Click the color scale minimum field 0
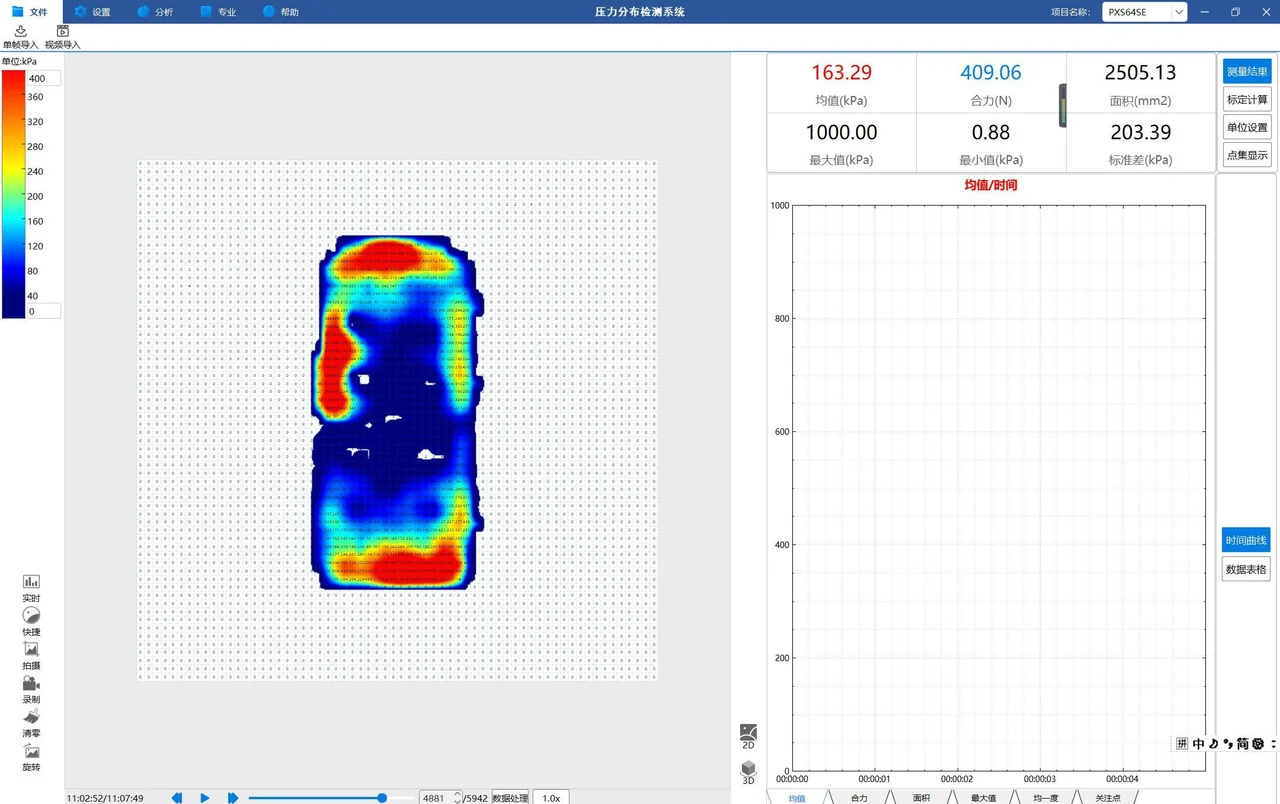 click(x=43, y=311)
